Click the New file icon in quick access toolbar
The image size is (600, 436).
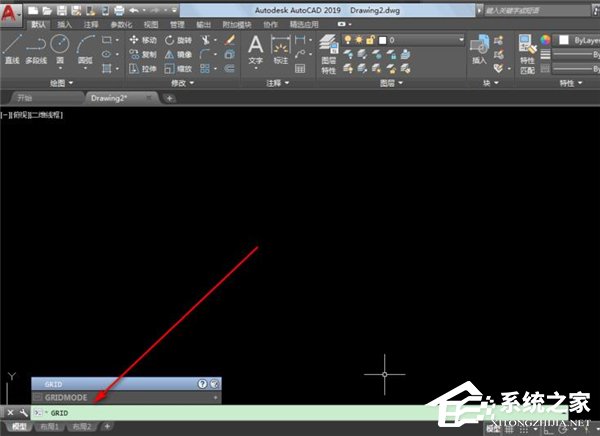tap(33, 11)
